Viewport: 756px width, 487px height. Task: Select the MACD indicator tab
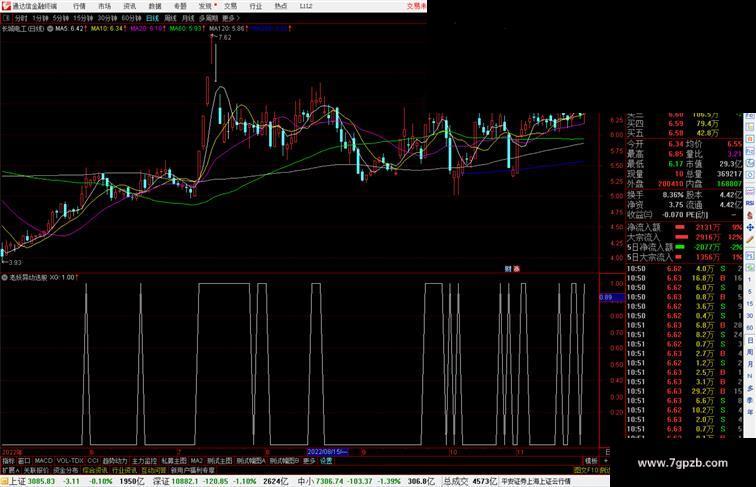pyautogui.click(x=43, y=461)
